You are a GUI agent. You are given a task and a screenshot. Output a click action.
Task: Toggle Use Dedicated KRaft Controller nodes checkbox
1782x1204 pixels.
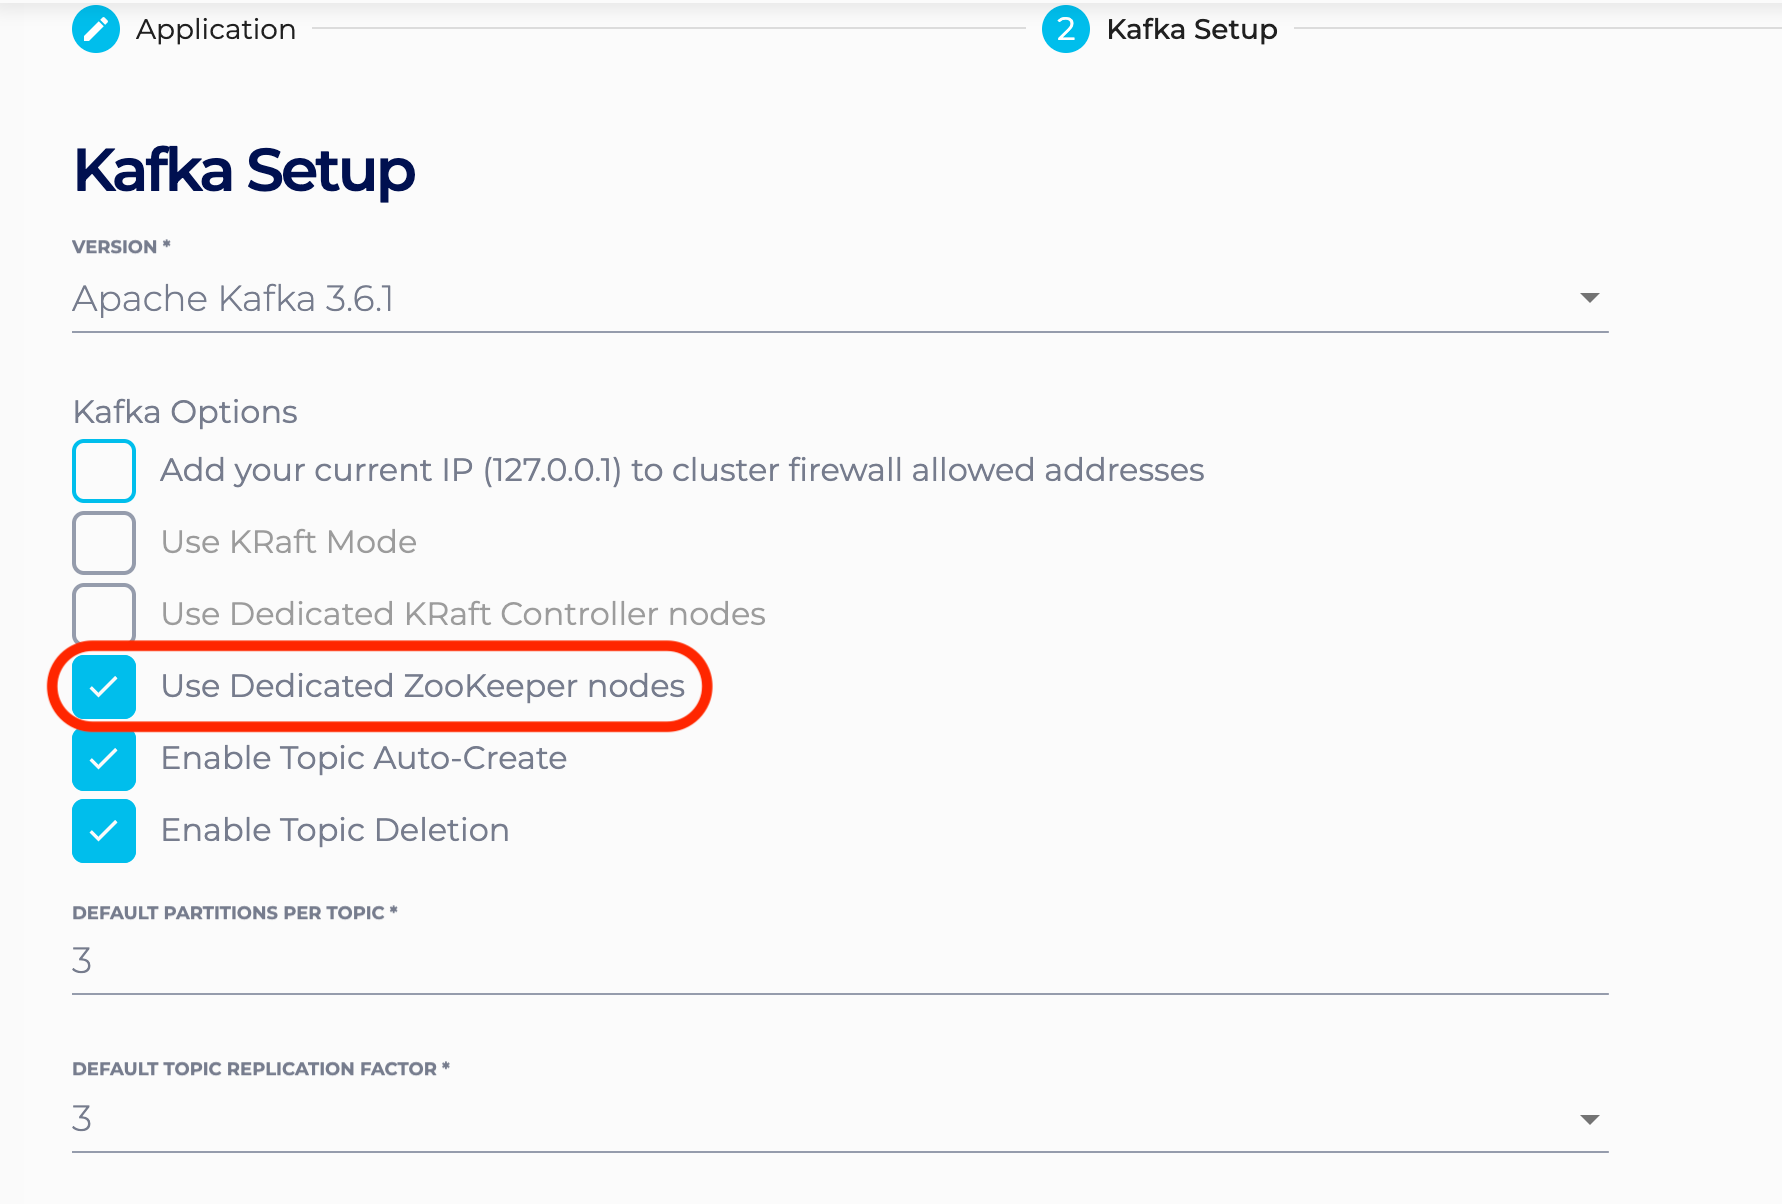point(104,612)
